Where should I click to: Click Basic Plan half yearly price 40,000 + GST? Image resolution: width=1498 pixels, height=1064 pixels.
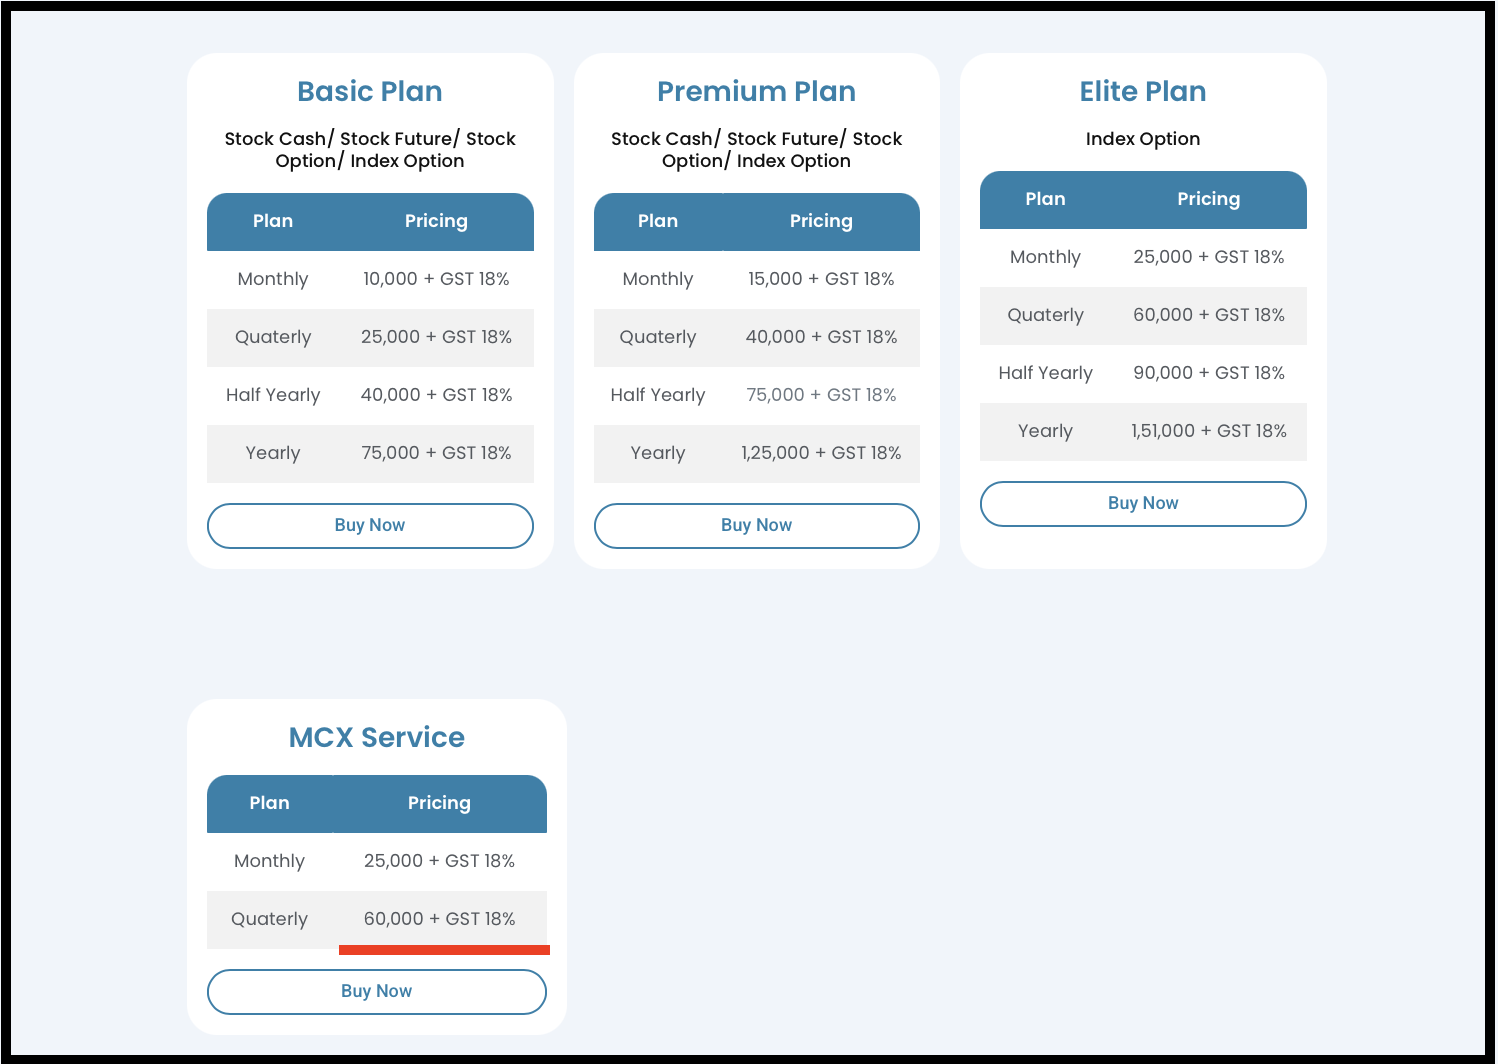tap(436, 395)
